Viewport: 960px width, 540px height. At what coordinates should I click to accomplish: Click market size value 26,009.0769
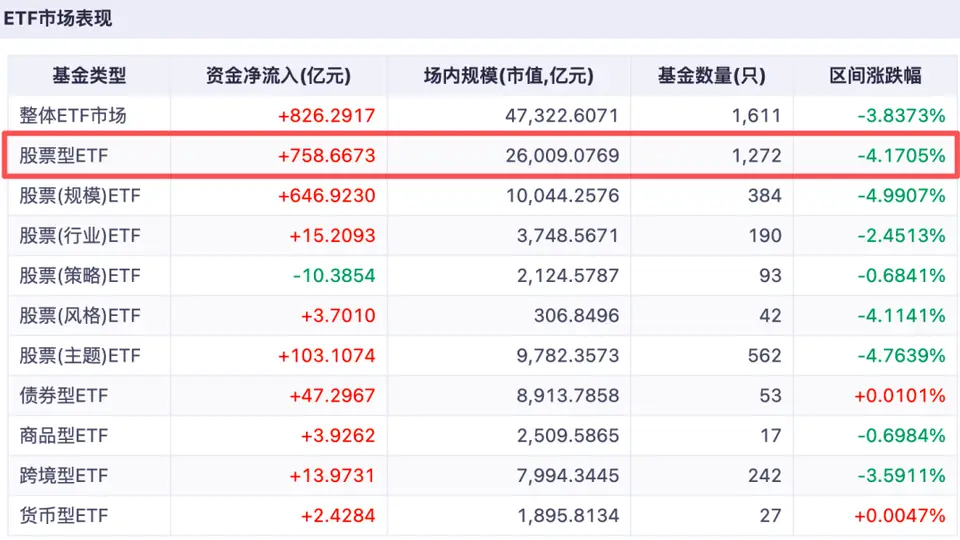tap(562, 156)
